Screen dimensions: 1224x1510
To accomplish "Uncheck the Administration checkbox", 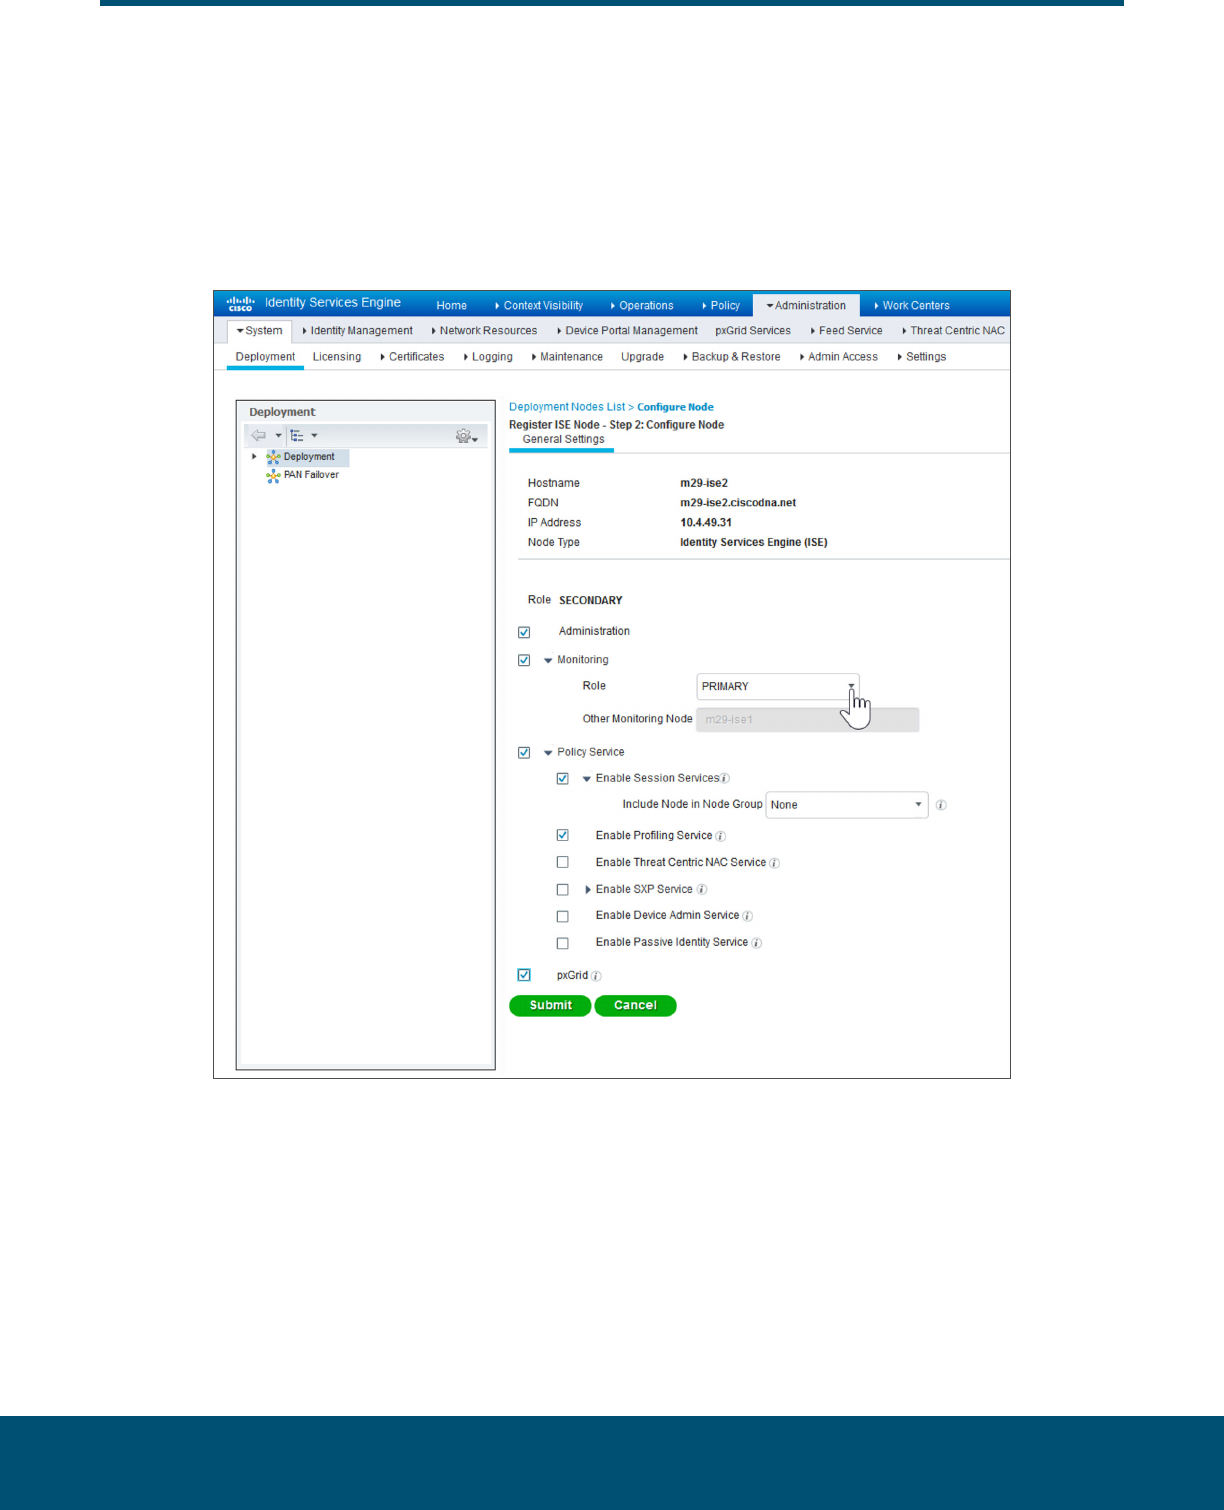I will [x=524, y=632].
